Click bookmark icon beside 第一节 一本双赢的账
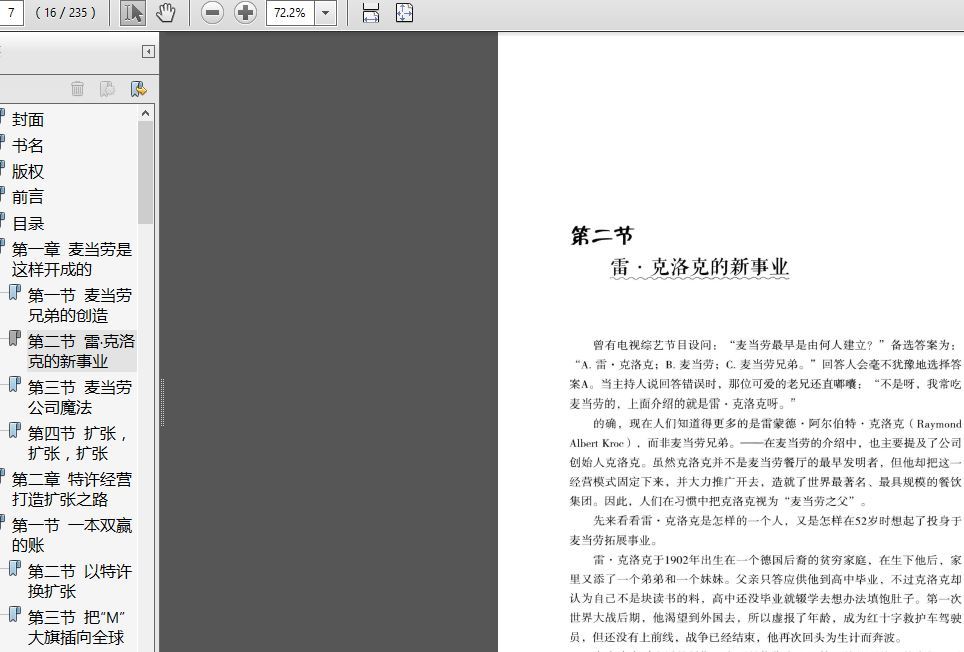 pos(2,523)
